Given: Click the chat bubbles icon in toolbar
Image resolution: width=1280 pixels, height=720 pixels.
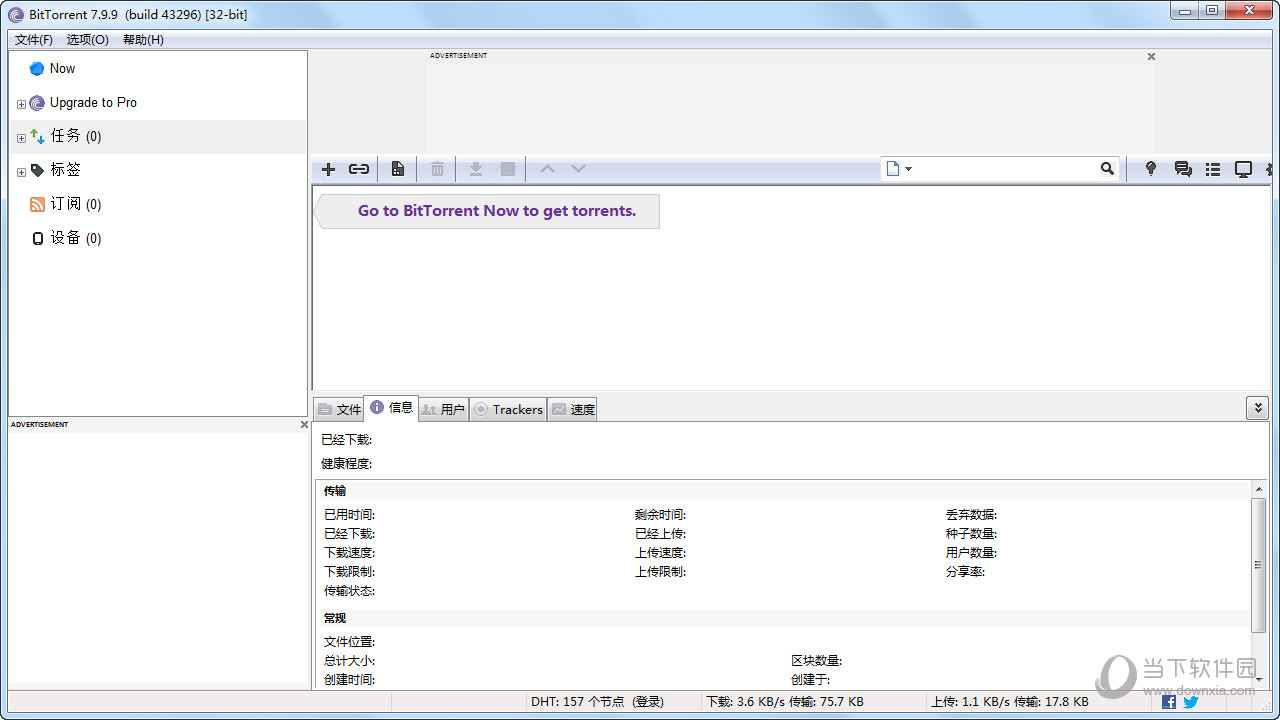Looking at the screenshot, I should click(x=1183, y=169).
